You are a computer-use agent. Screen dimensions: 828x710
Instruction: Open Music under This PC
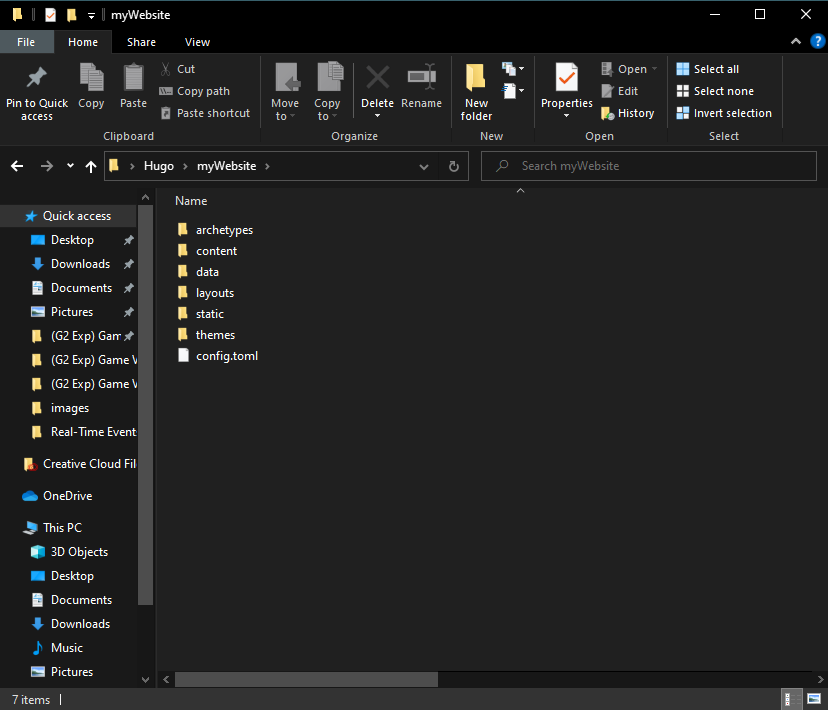pyautogui.click(x=57, y=648)
